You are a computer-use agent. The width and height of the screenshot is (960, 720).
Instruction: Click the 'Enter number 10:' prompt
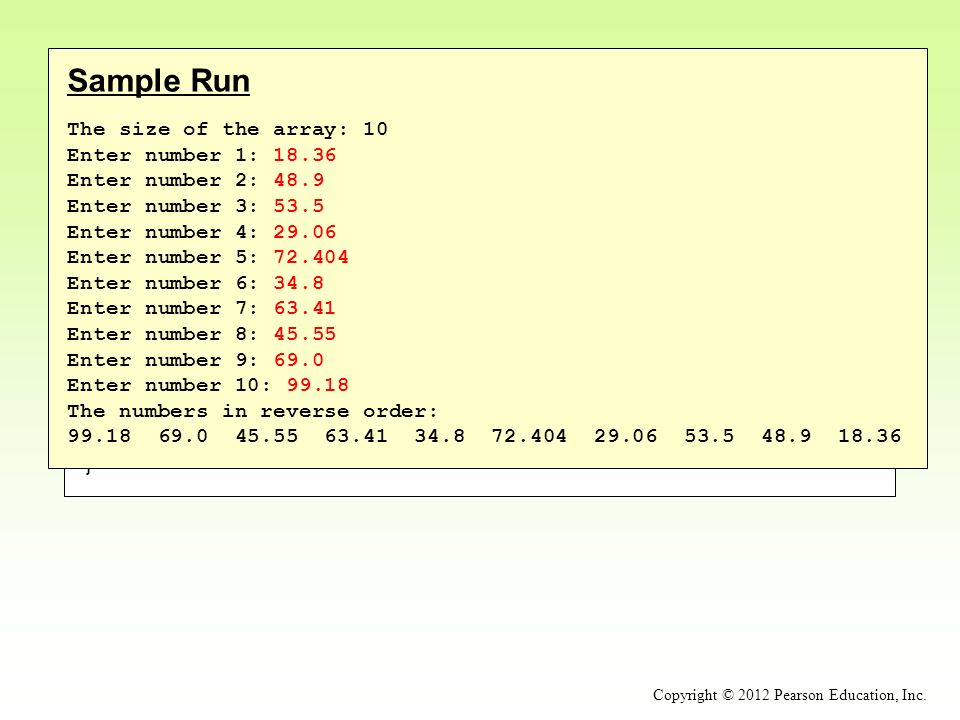(169, 385)
